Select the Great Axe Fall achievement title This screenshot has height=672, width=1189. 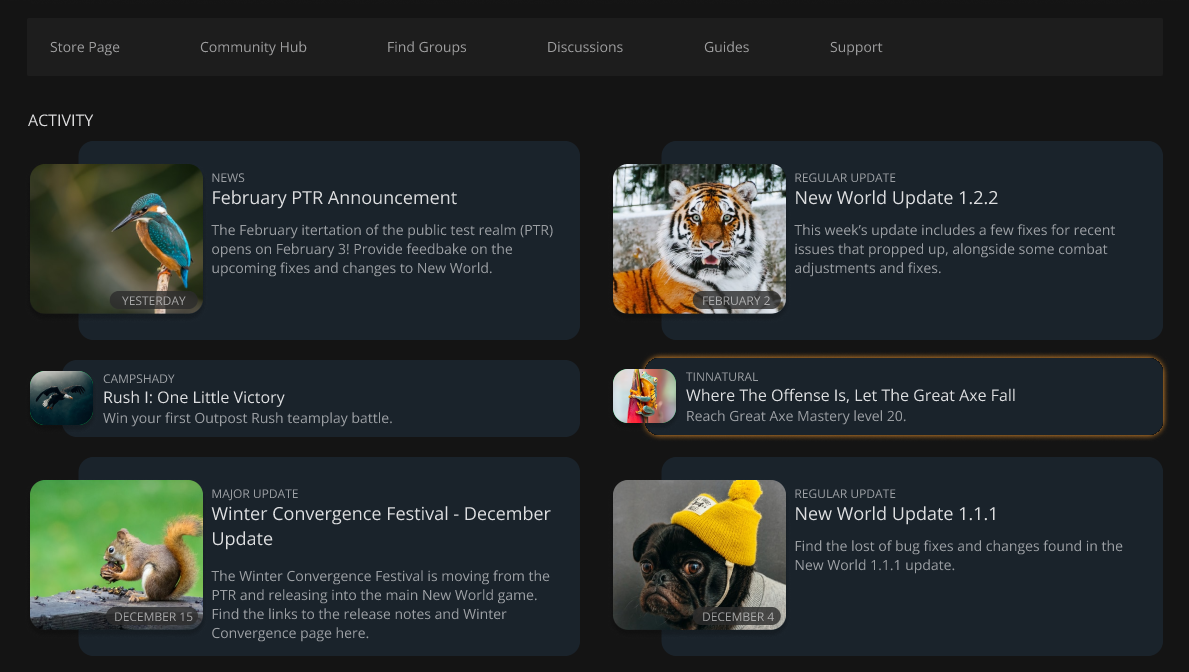click(850, 395)
